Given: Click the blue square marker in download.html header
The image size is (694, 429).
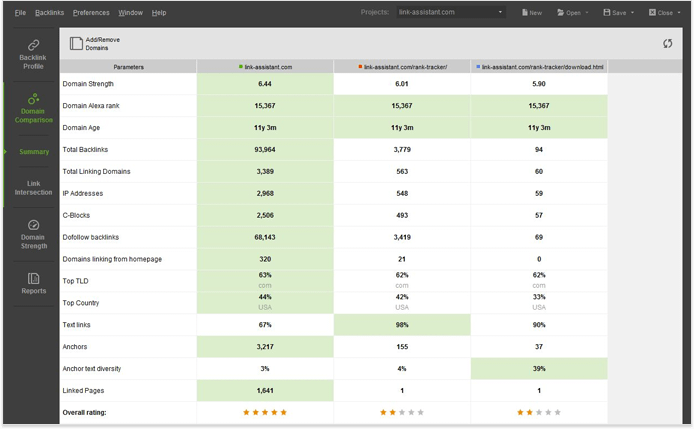Looking at the screenshot, I should click(478, 66).
